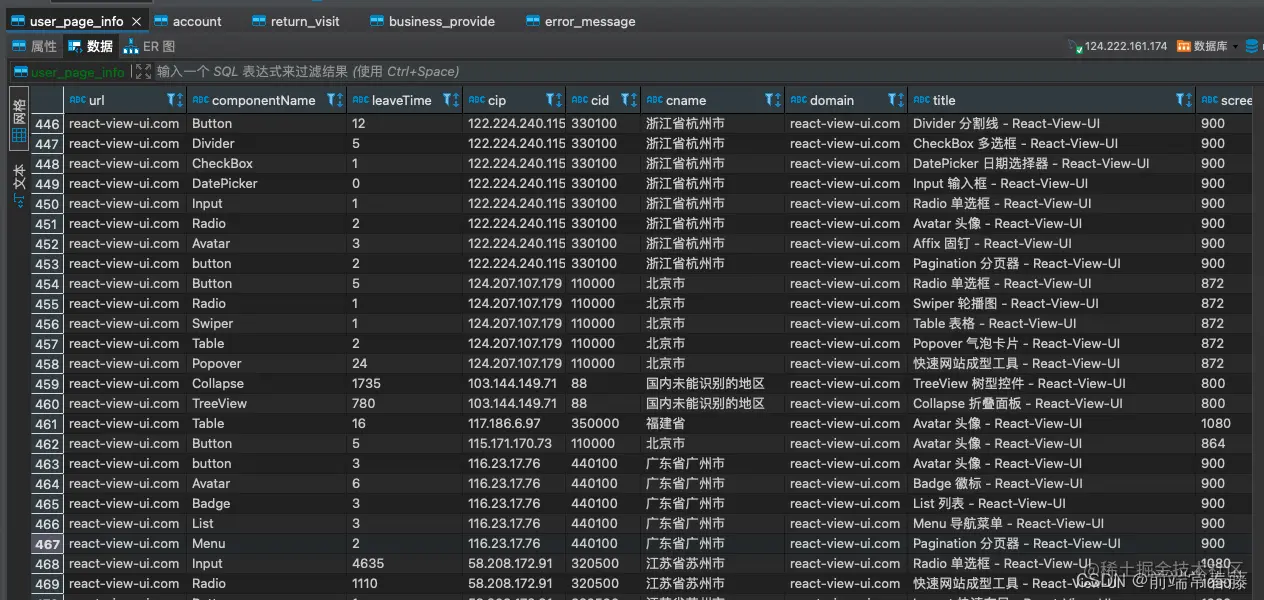The image size is (1264, 600).
Task: Click the filter/sort icon of componentName column
Action: (335, 100)
